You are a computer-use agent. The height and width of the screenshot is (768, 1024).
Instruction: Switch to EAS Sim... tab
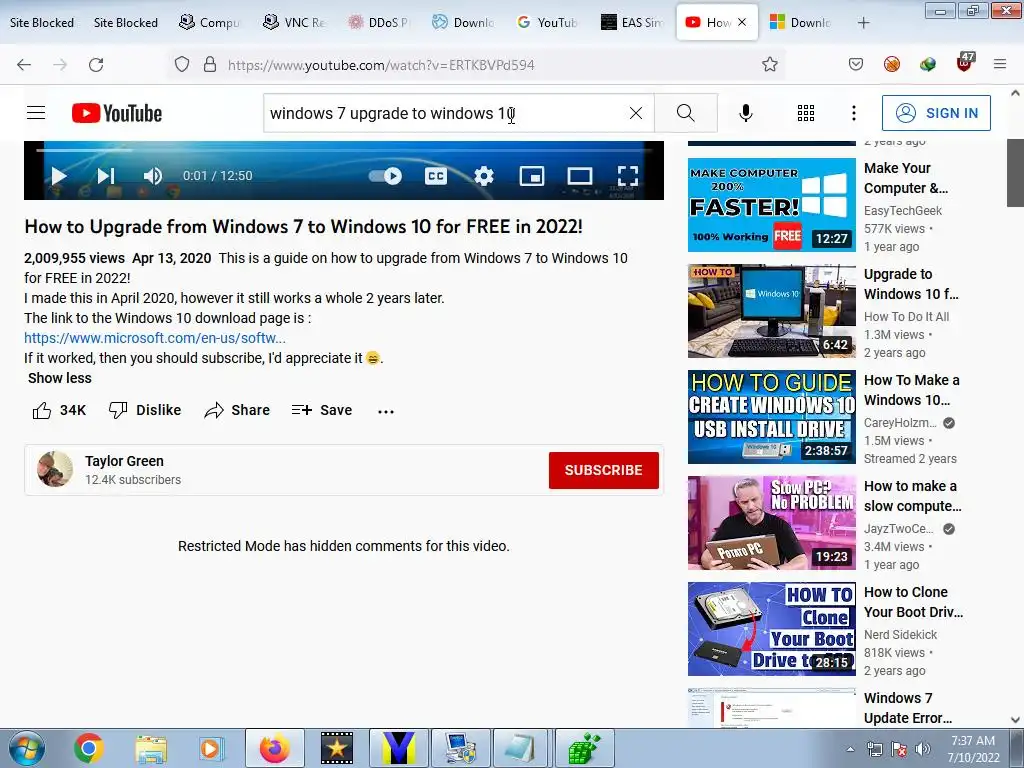[x=632, y=22]
